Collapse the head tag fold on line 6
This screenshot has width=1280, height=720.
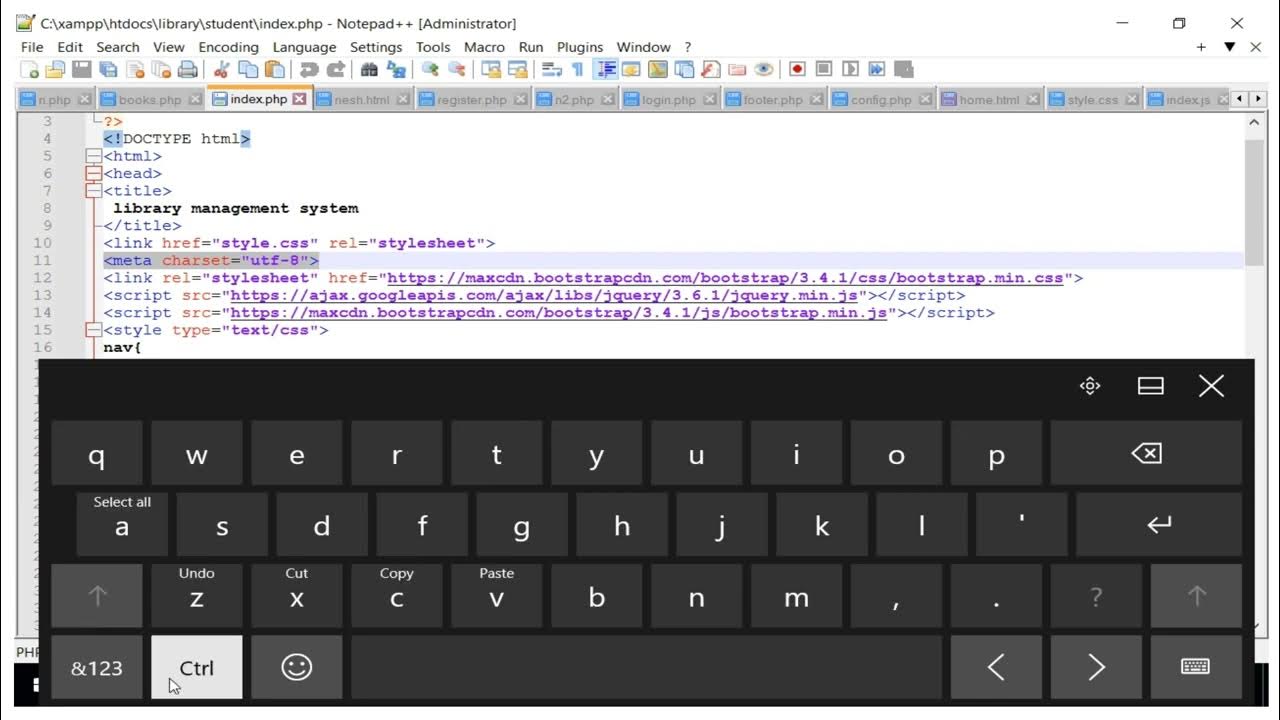93,174
